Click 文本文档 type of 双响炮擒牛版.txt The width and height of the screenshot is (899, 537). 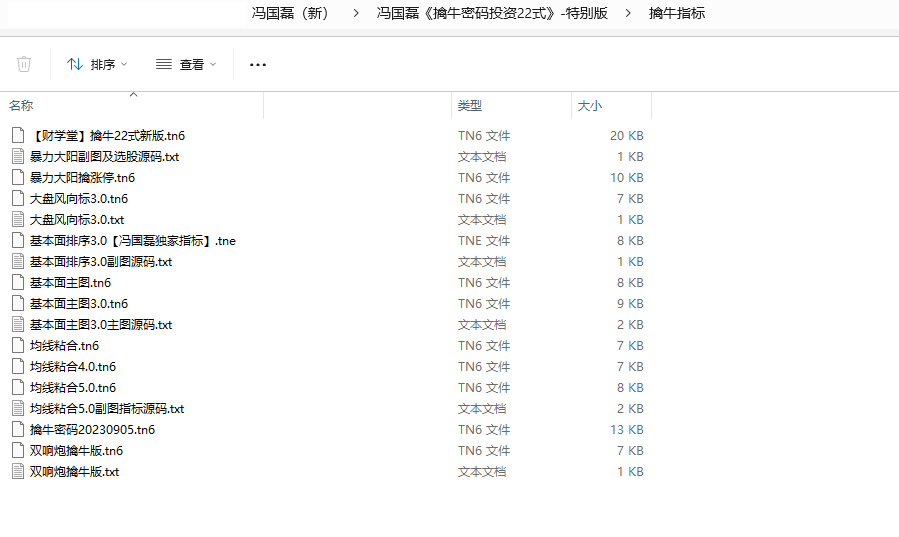coord(482,472)
